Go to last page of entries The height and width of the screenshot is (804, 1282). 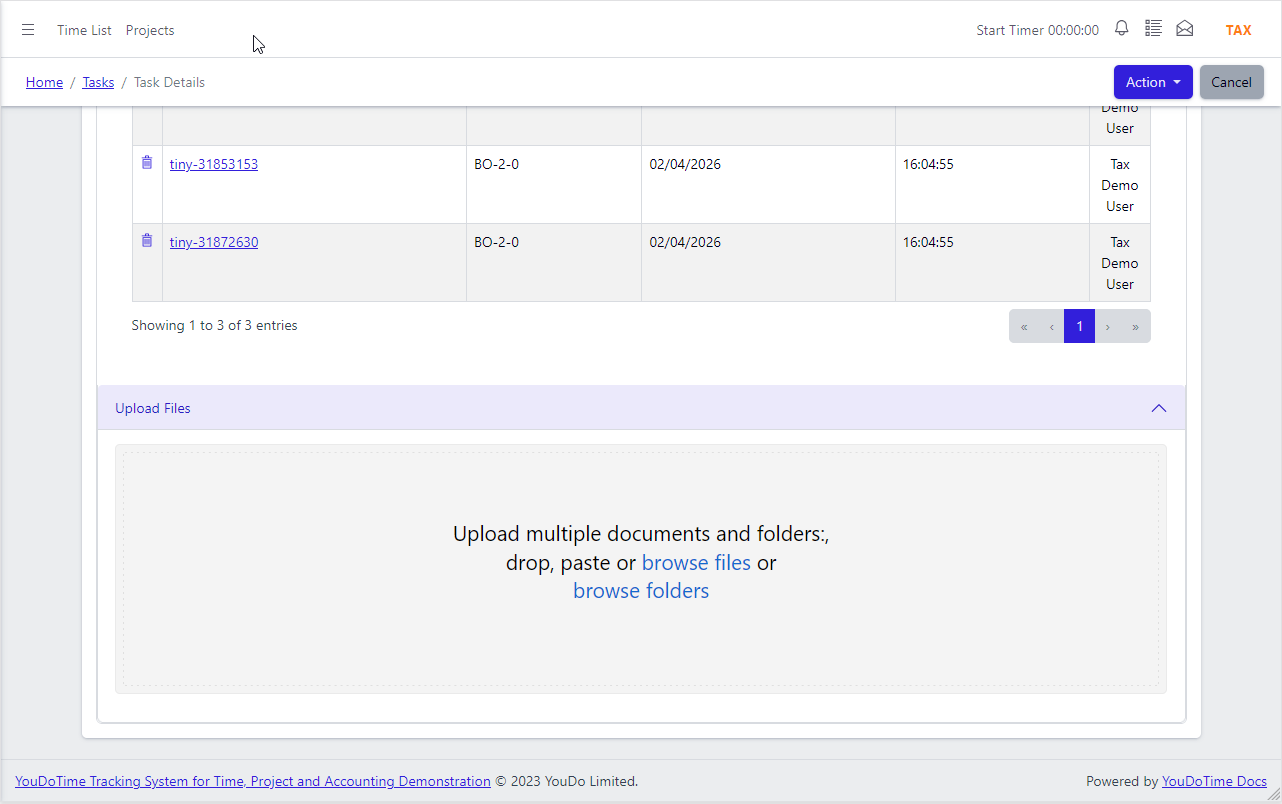point(1135,326)
